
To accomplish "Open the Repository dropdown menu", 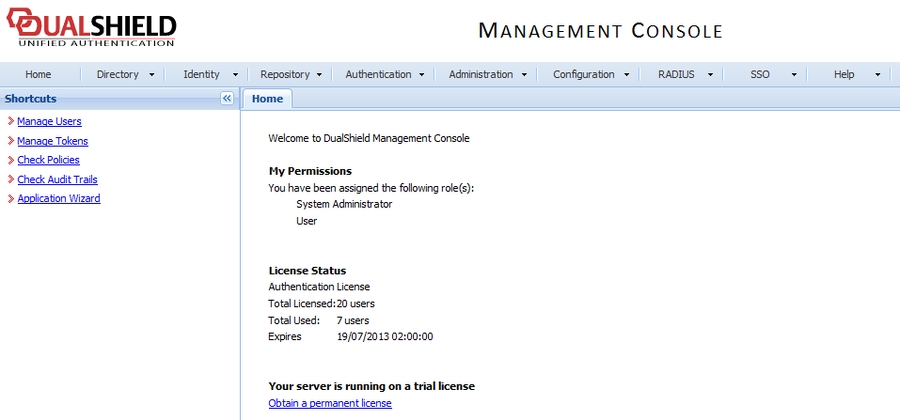I will (291, 74).
